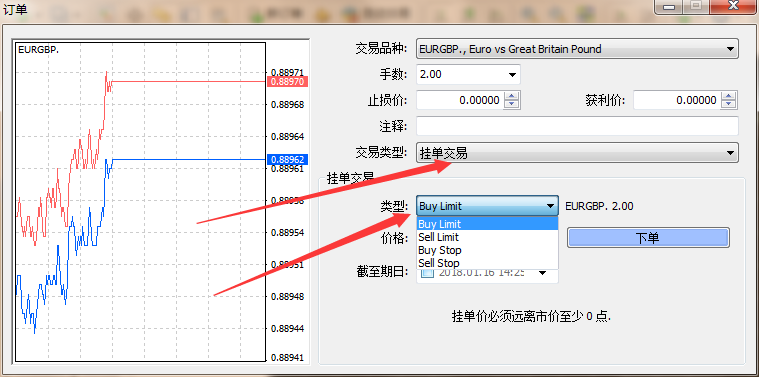
Task: Click into the 注释 comment field
Action: pos(577,126)
